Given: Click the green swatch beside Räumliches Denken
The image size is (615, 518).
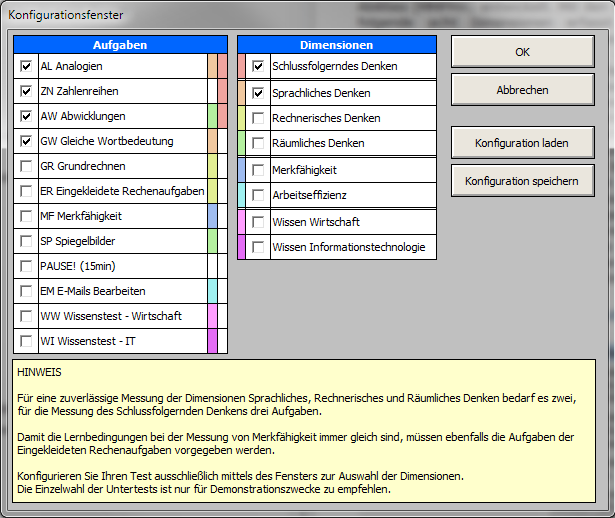Looking at the screenshot, I should pos(242,144).
